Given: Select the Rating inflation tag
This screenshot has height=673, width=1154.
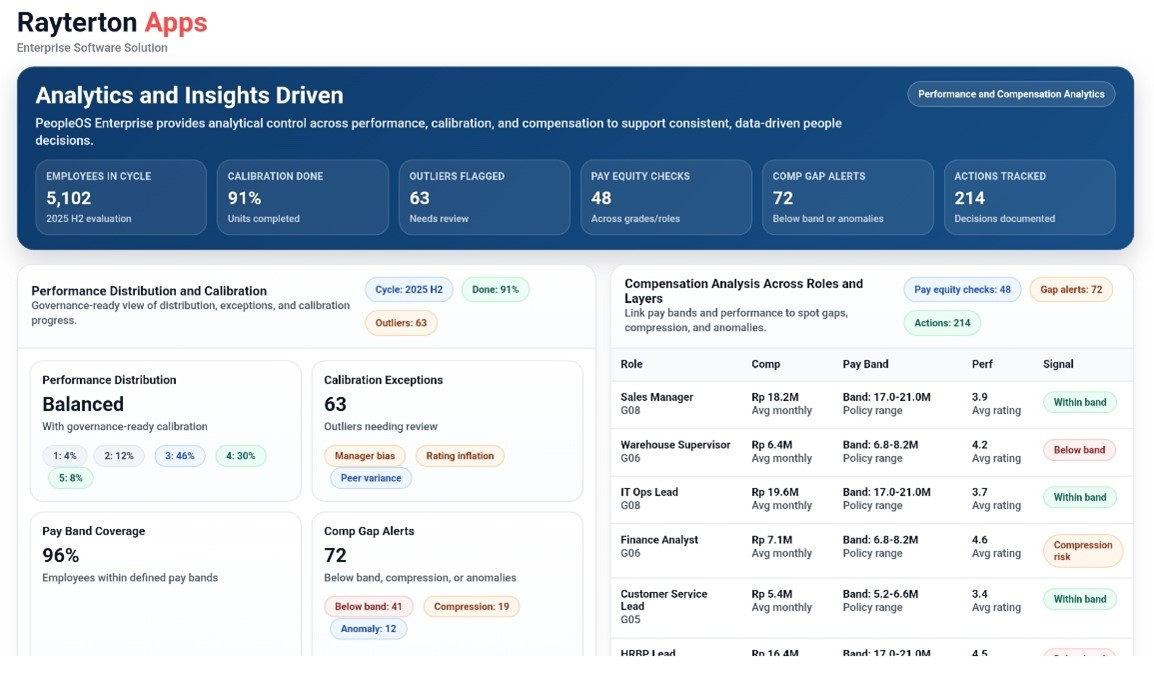Looking at the screenshot, I should 460,456.
